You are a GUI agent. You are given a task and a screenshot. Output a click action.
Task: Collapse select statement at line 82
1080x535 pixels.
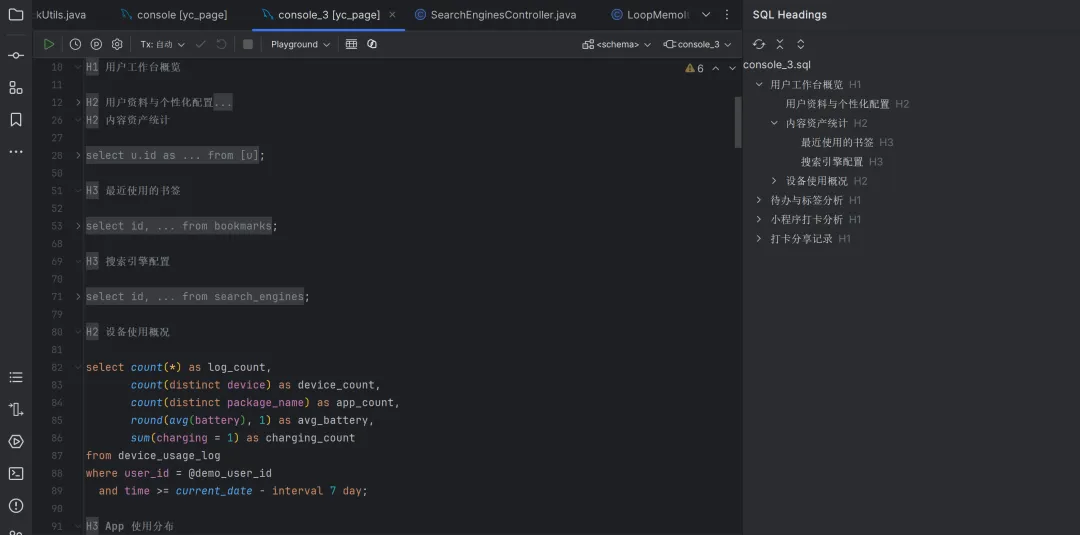coord(78,367)
